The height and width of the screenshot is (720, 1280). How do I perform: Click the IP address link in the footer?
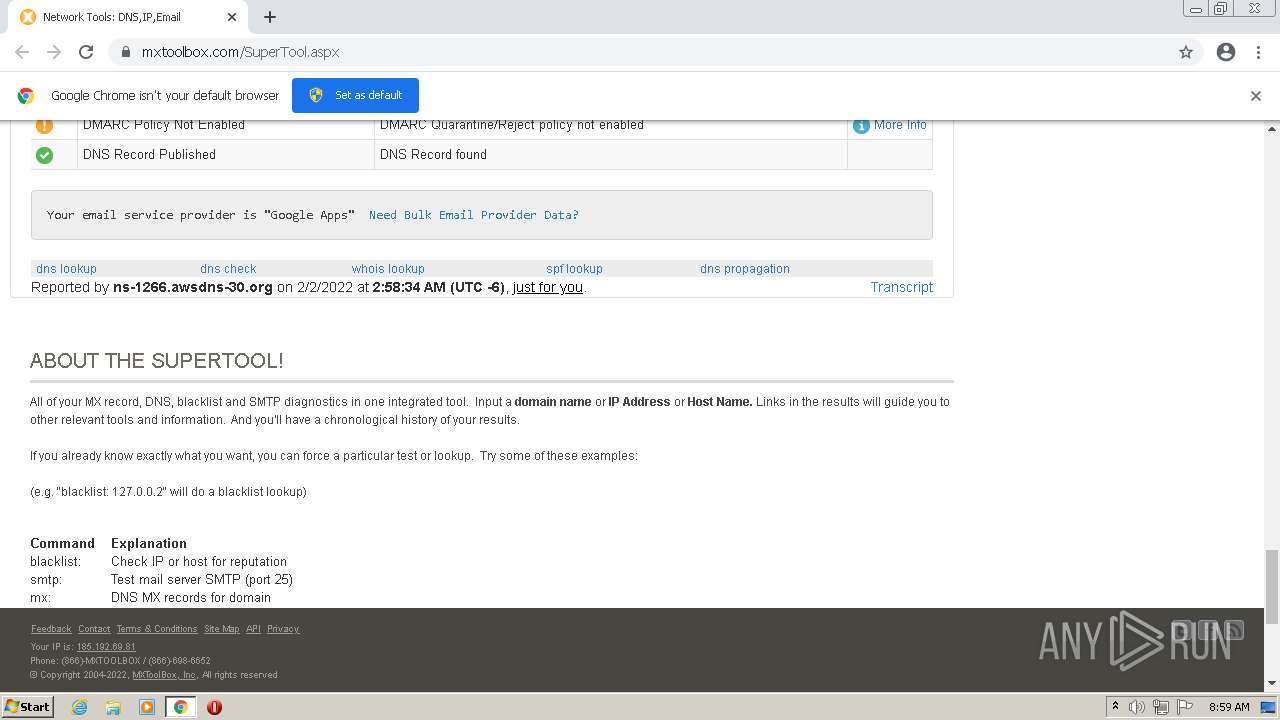point(106,647)
